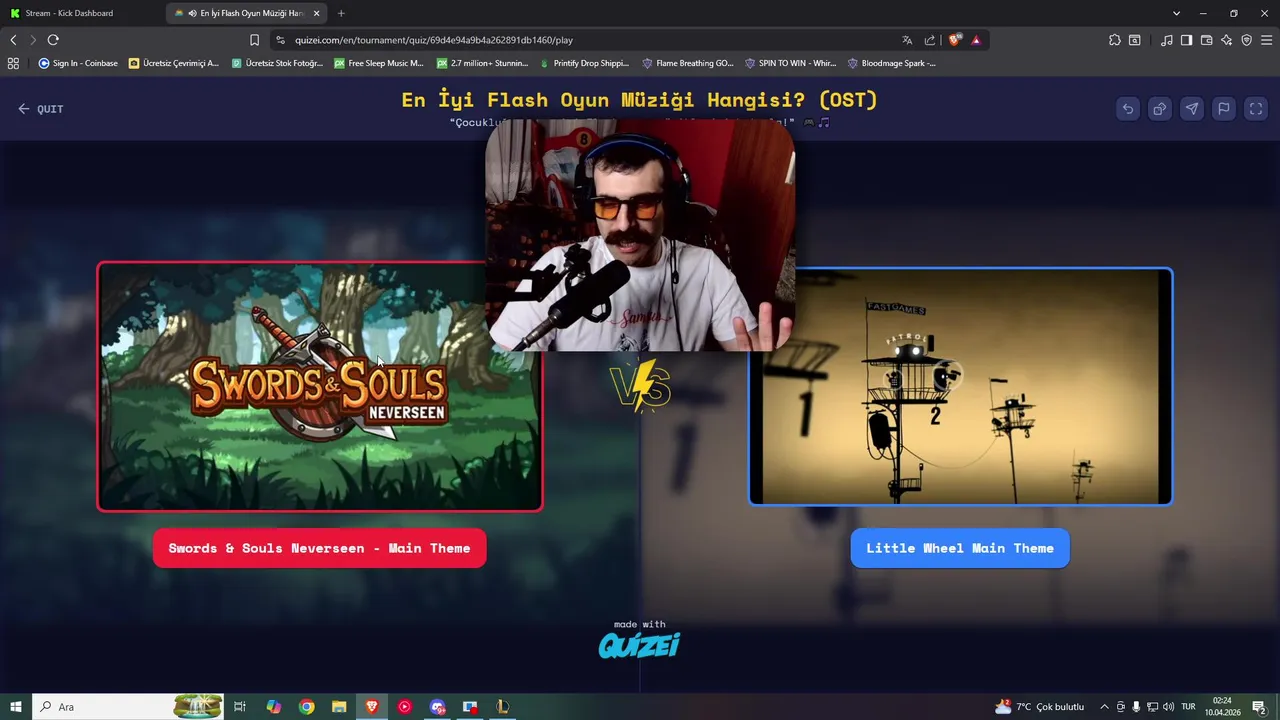Viewport: 1280px width, 720px height.
Task: Open Free Sleep Music bookmark
Action: tap(379, 63)
